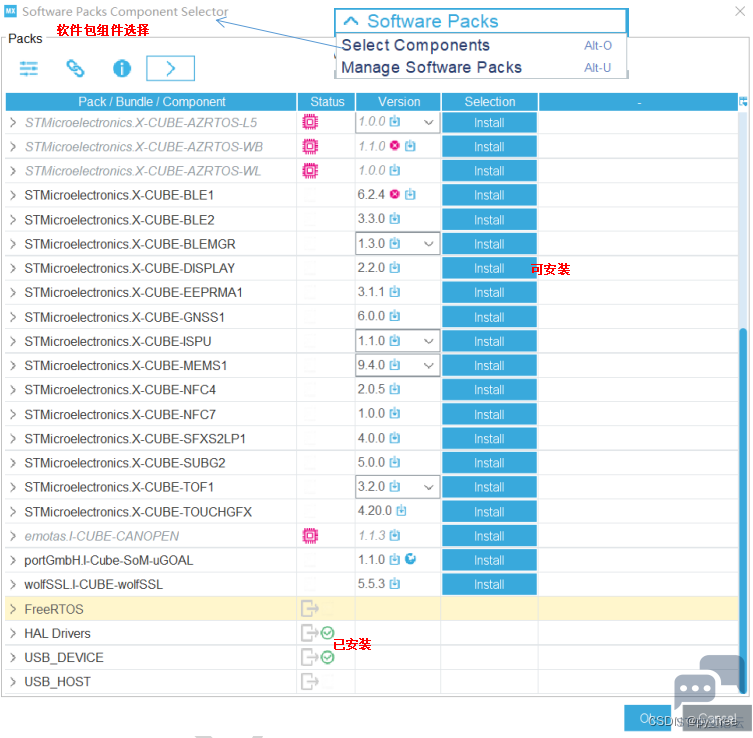This screenshot has width=753, height=738.
Task: Install the X-CUBE-GNSS1 pack
Action: click(489, 317)
